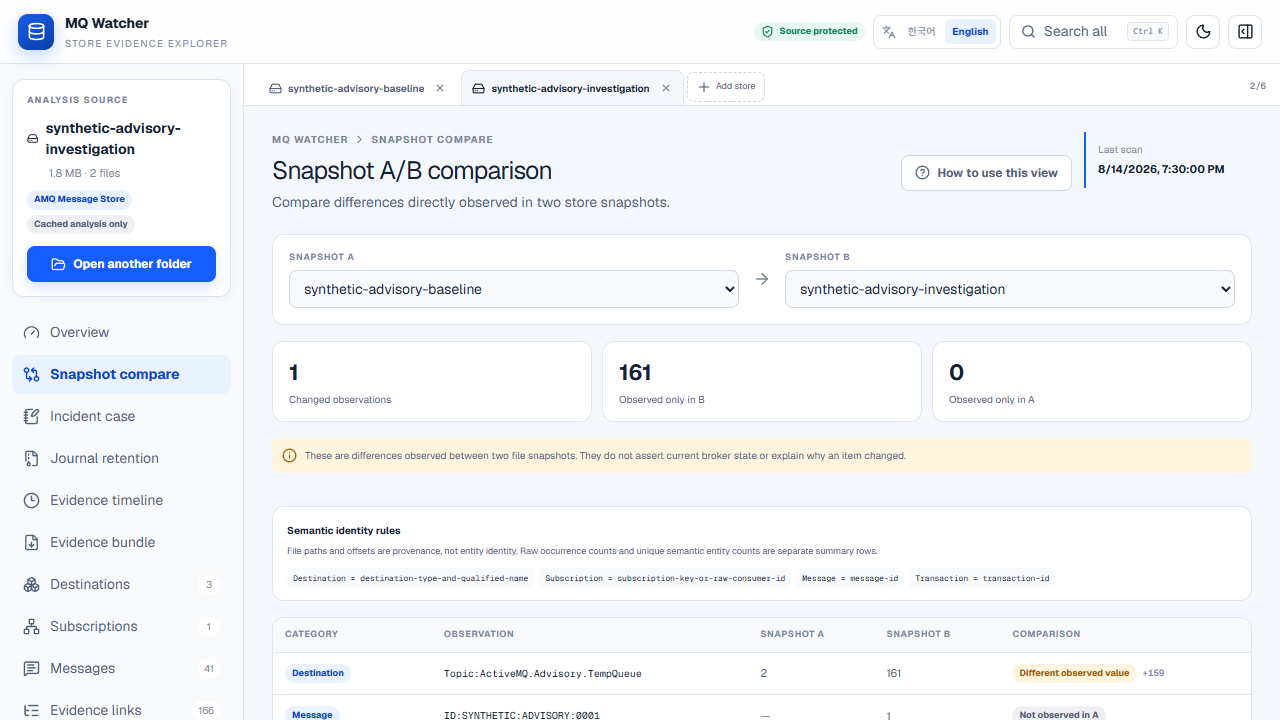The image size is (1280, 720).
Task: Click the Evidence bundle download icon
Action: [32, 542]
